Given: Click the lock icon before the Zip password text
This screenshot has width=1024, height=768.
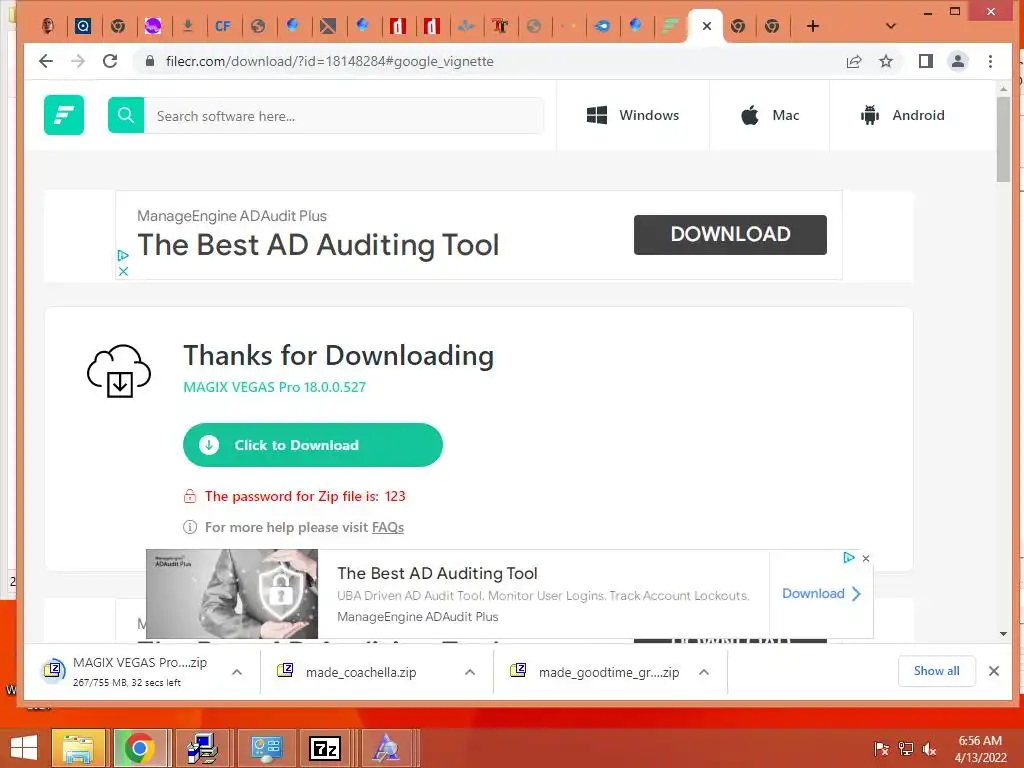Looking at the screenshot, I should (190, 496).
